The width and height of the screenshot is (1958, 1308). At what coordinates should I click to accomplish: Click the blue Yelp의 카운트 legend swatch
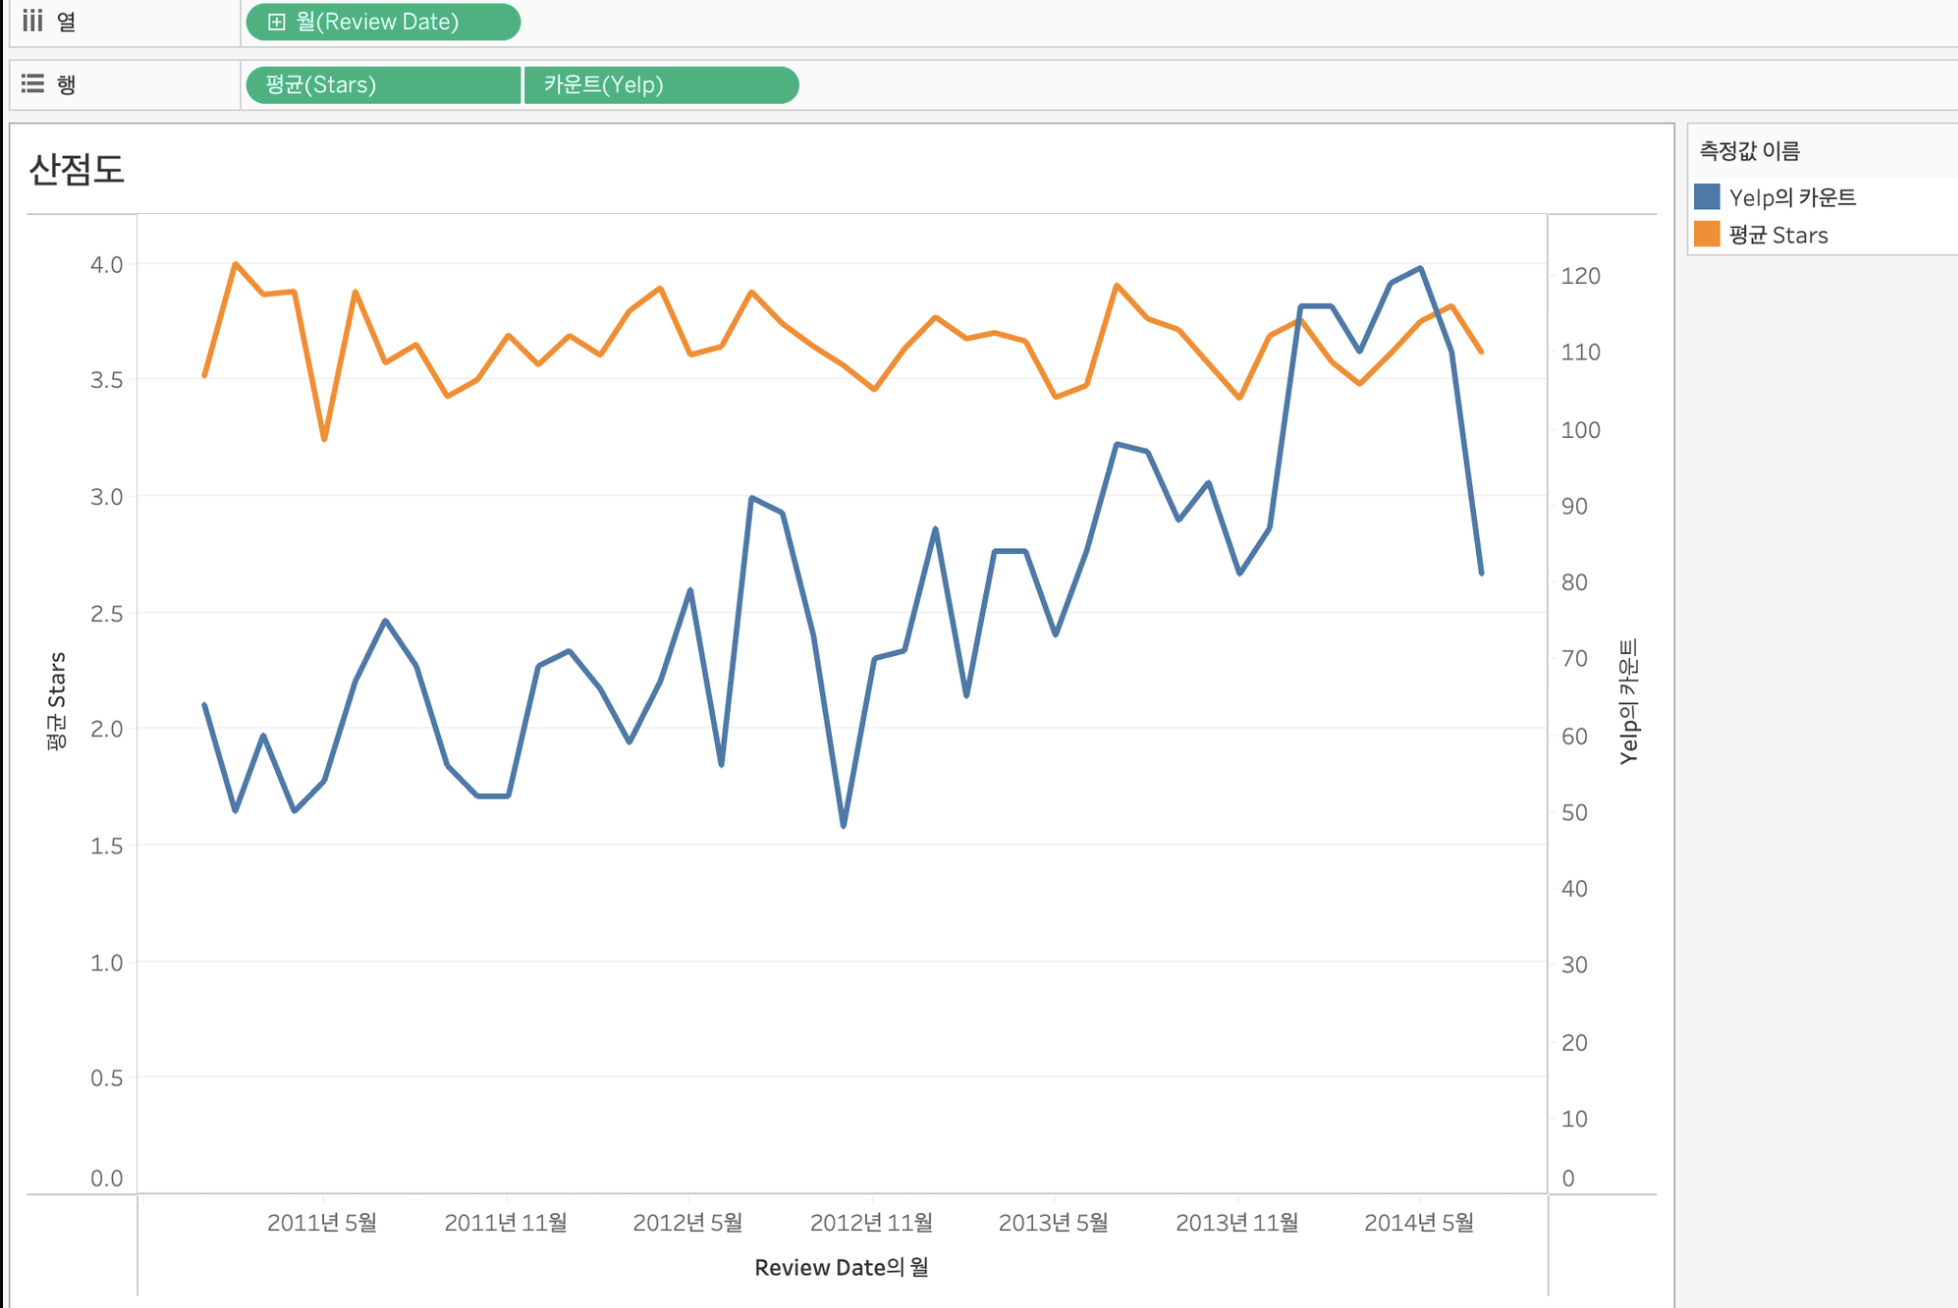click(x=1707, y=196)
